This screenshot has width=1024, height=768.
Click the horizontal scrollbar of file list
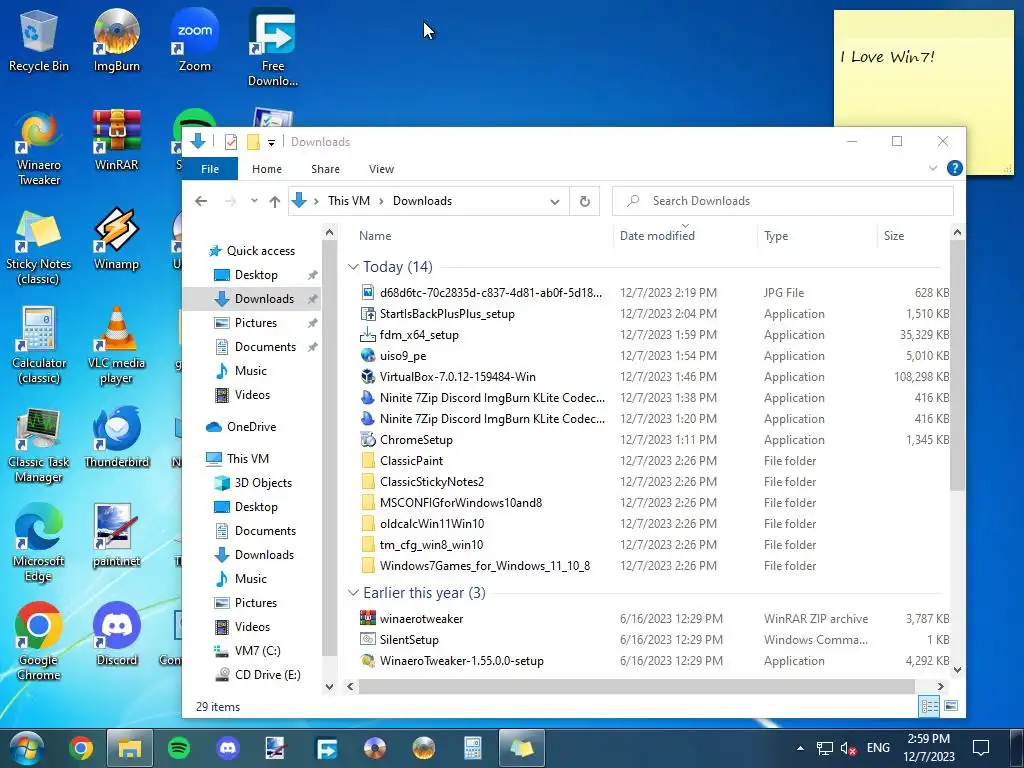[636, 686]
